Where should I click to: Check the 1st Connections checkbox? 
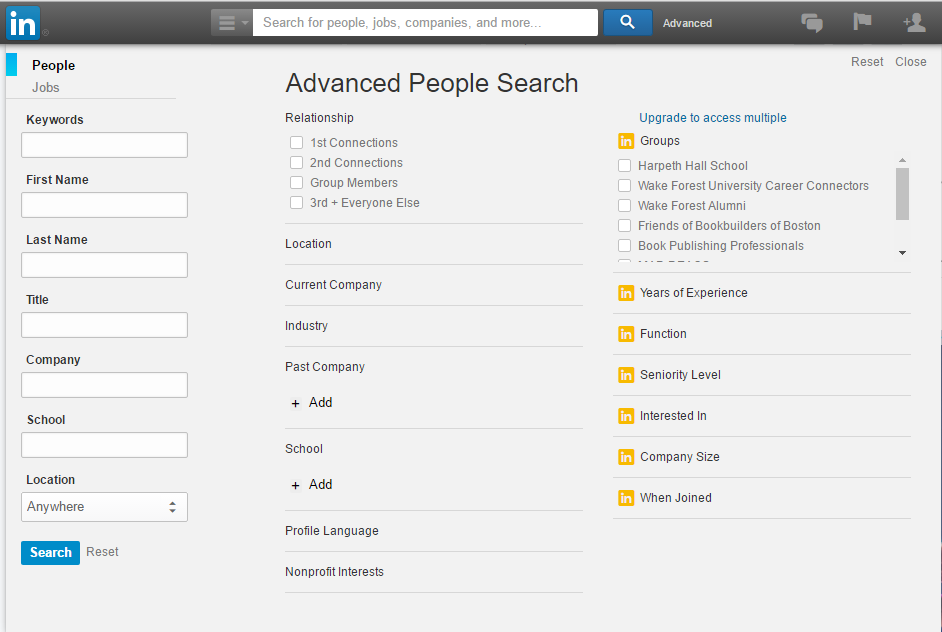296,142
